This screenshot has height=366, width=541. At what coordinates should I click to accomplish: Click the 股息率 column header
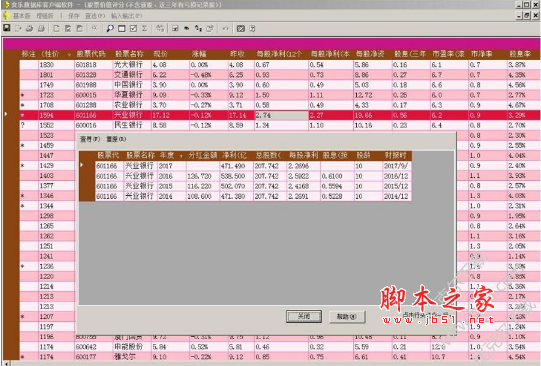pos(520,54)
